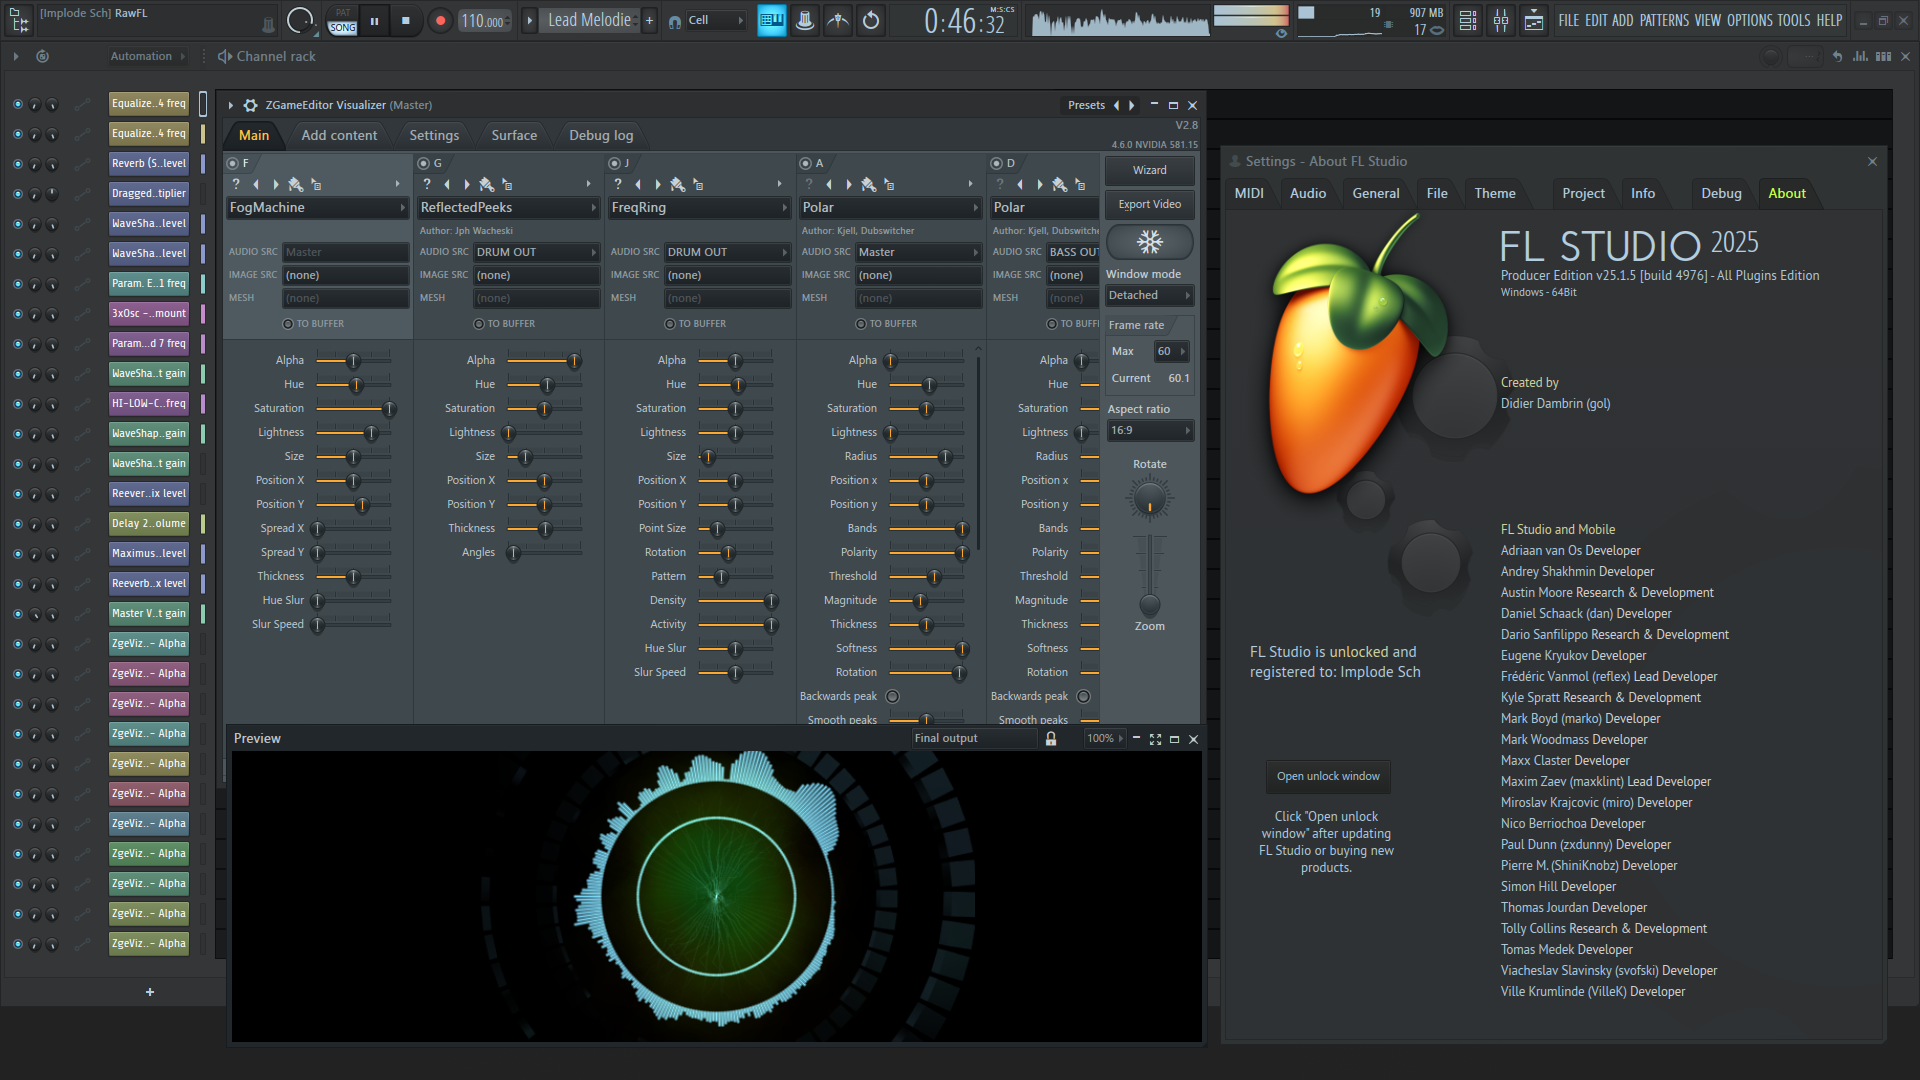Click the fullscreen icon in Preview header

click(1155, 739)
